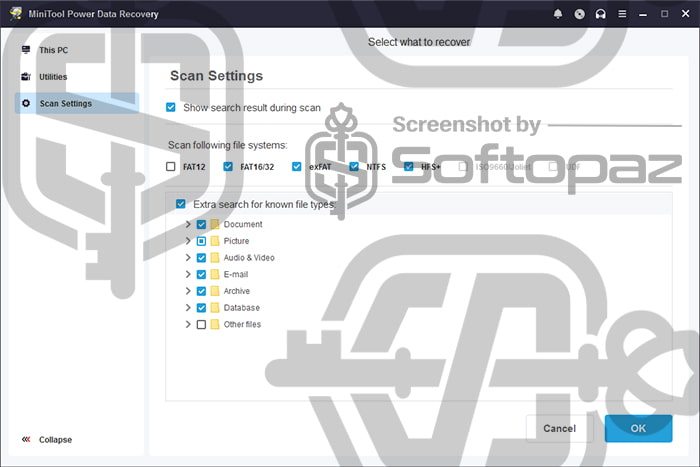
Task: Uncheck the E-mail checkbox
Action: click(x=201, y=274)
